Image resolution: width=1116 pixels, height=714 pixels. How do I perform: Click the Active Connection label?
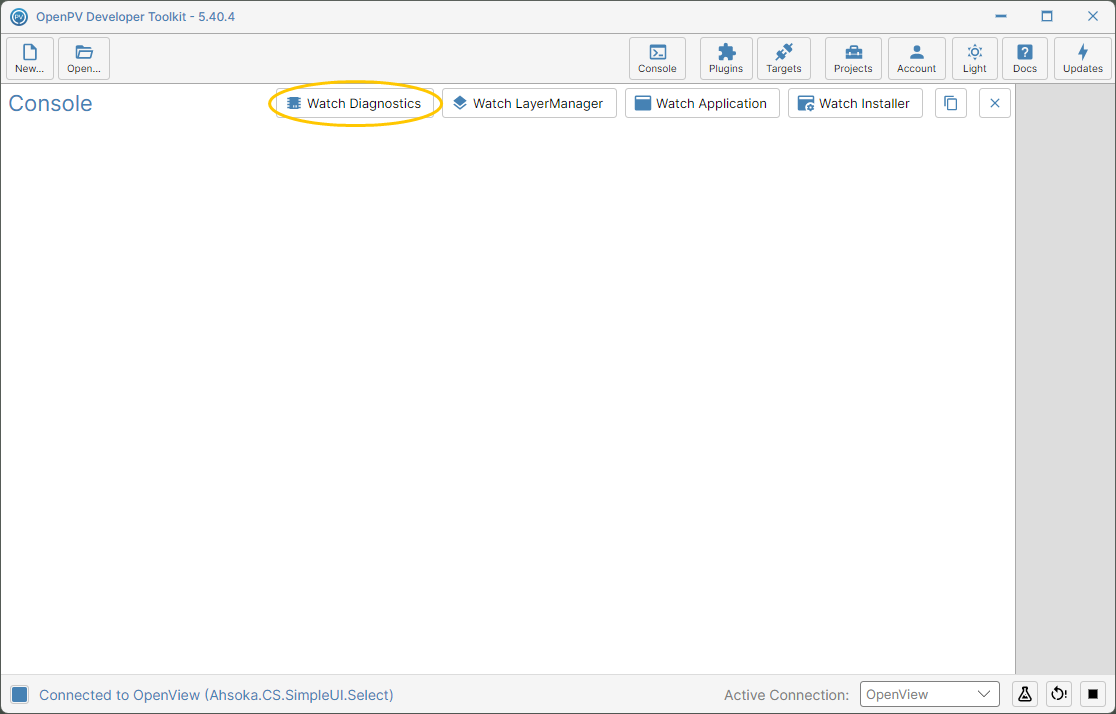tap(786, 695)
